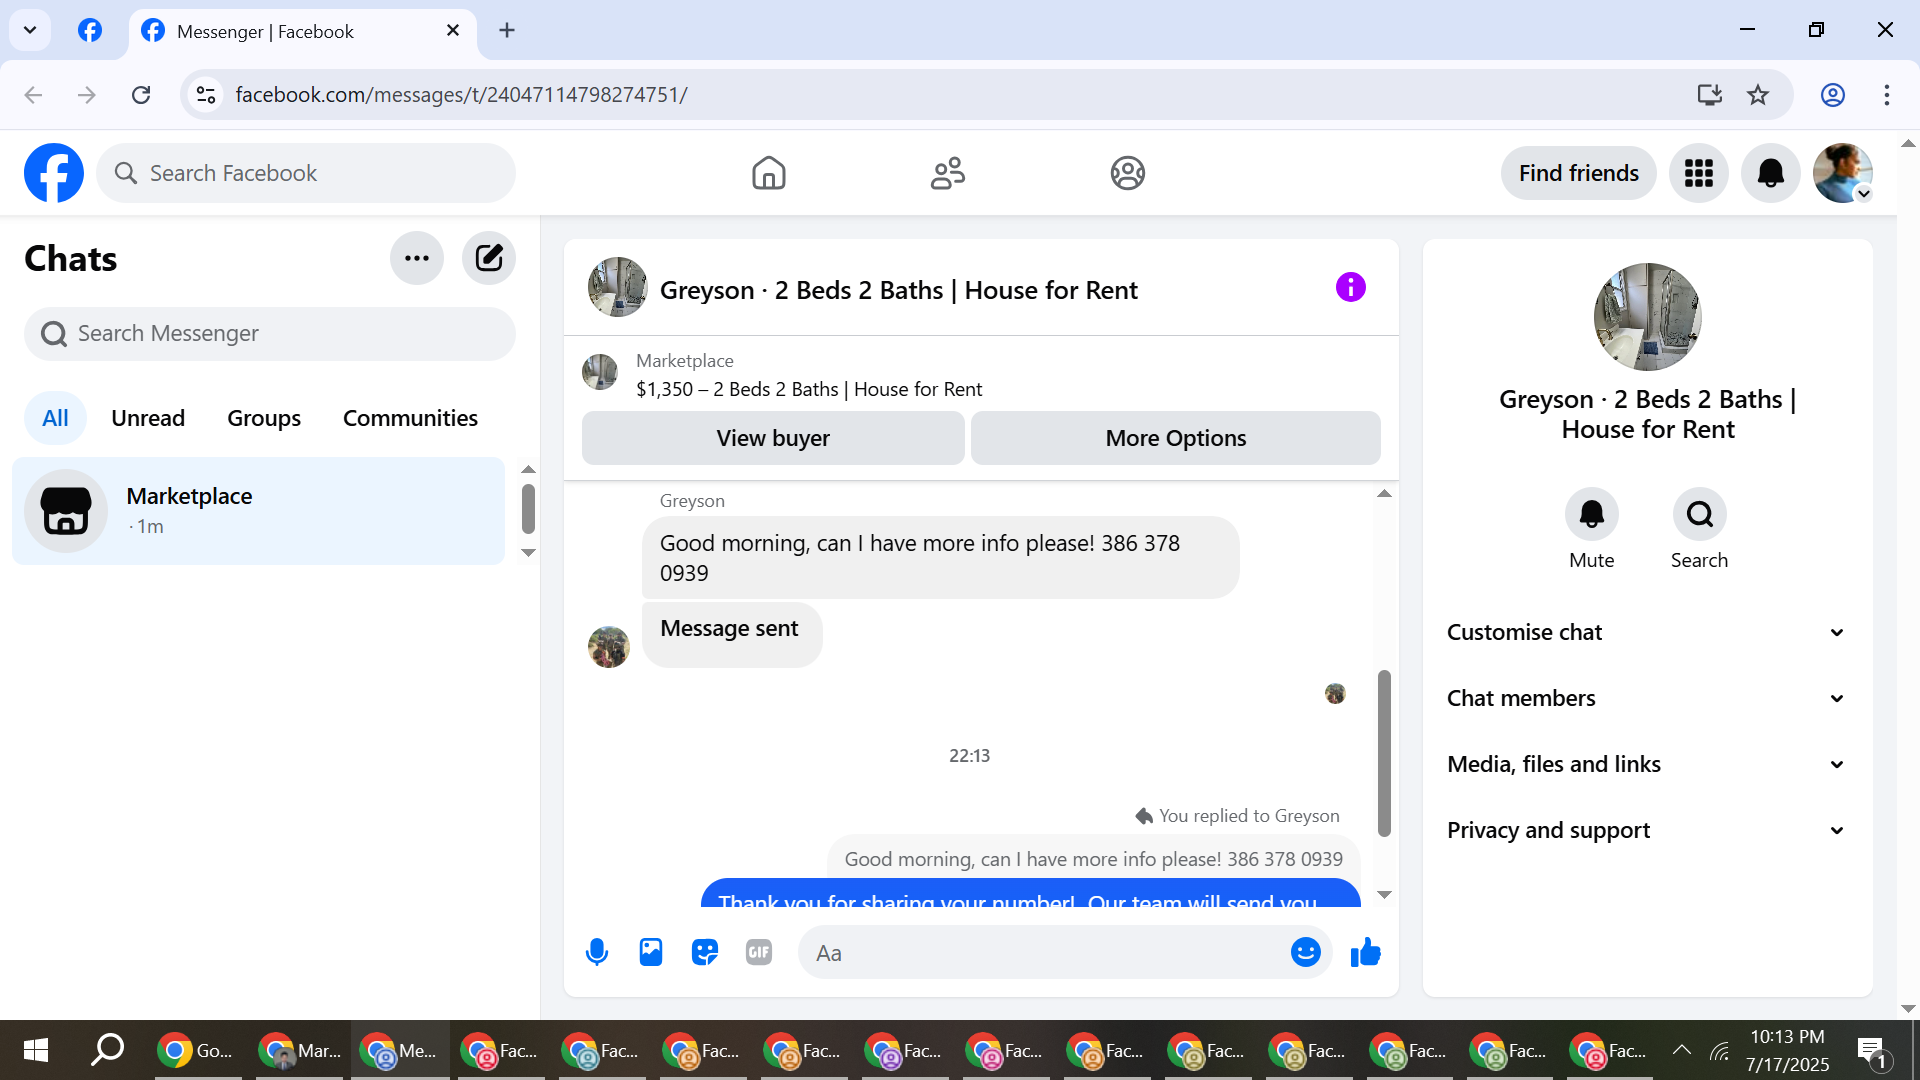Go to the Home feed icon
This screenshot has height=1080, width=1920.
click(x=769, y=173)
